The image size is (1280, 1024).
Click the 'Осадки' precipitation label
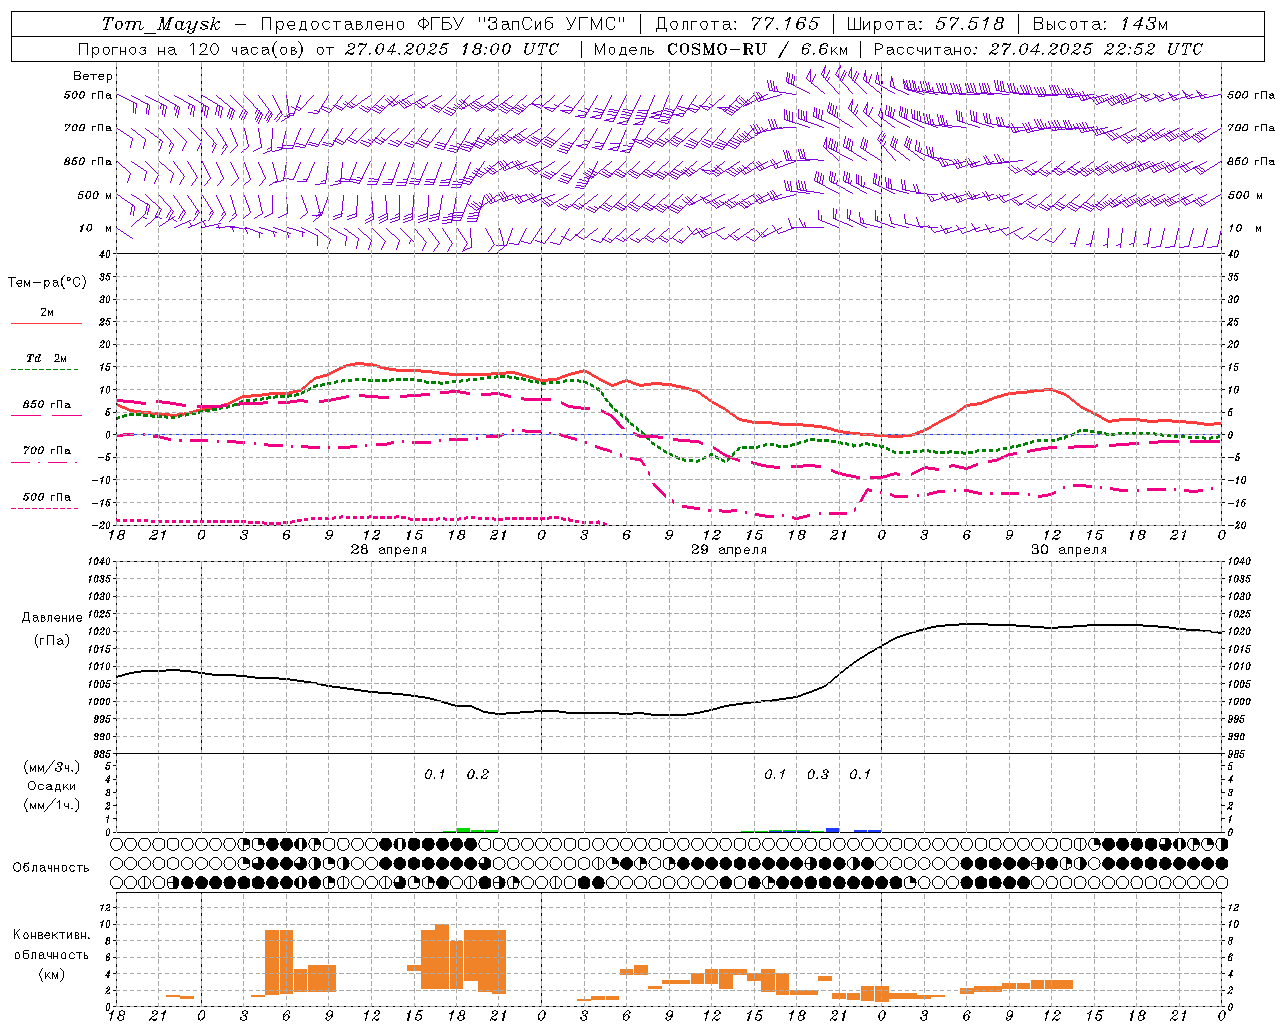pos(52,786)
